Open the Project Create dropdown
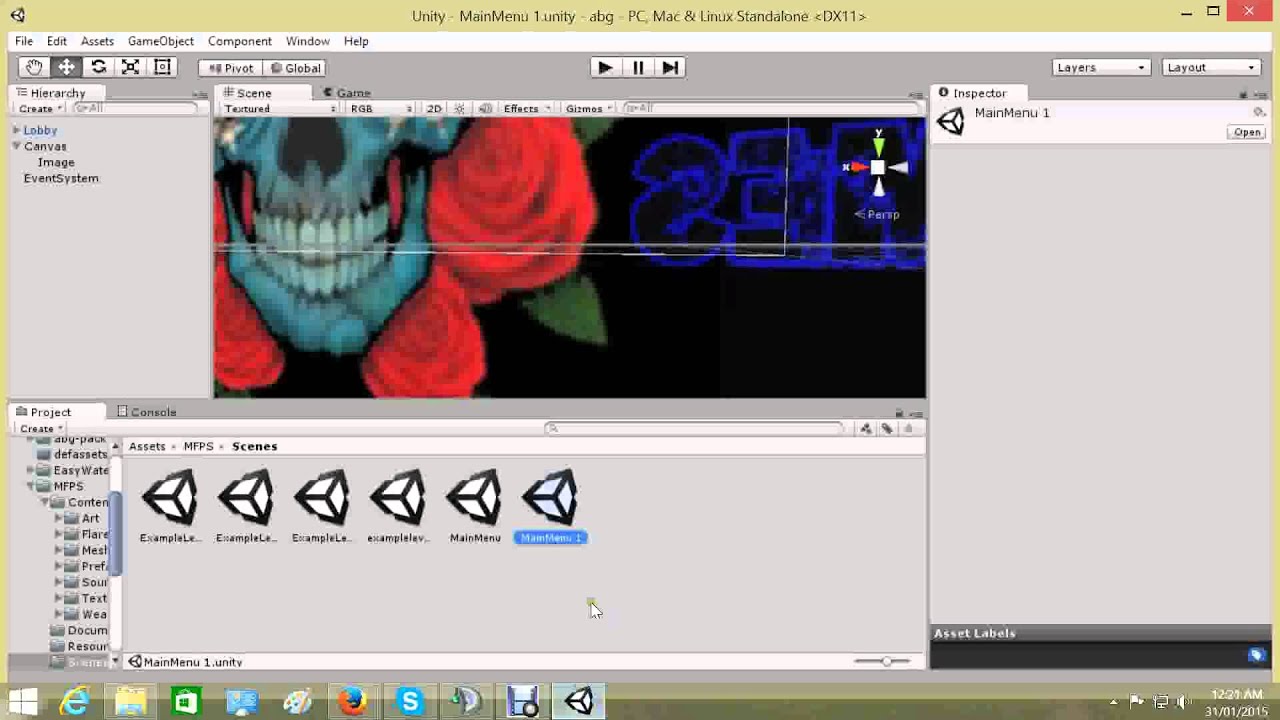The image size is (1280, 720). pyautogui.click(x=41, y=428)
